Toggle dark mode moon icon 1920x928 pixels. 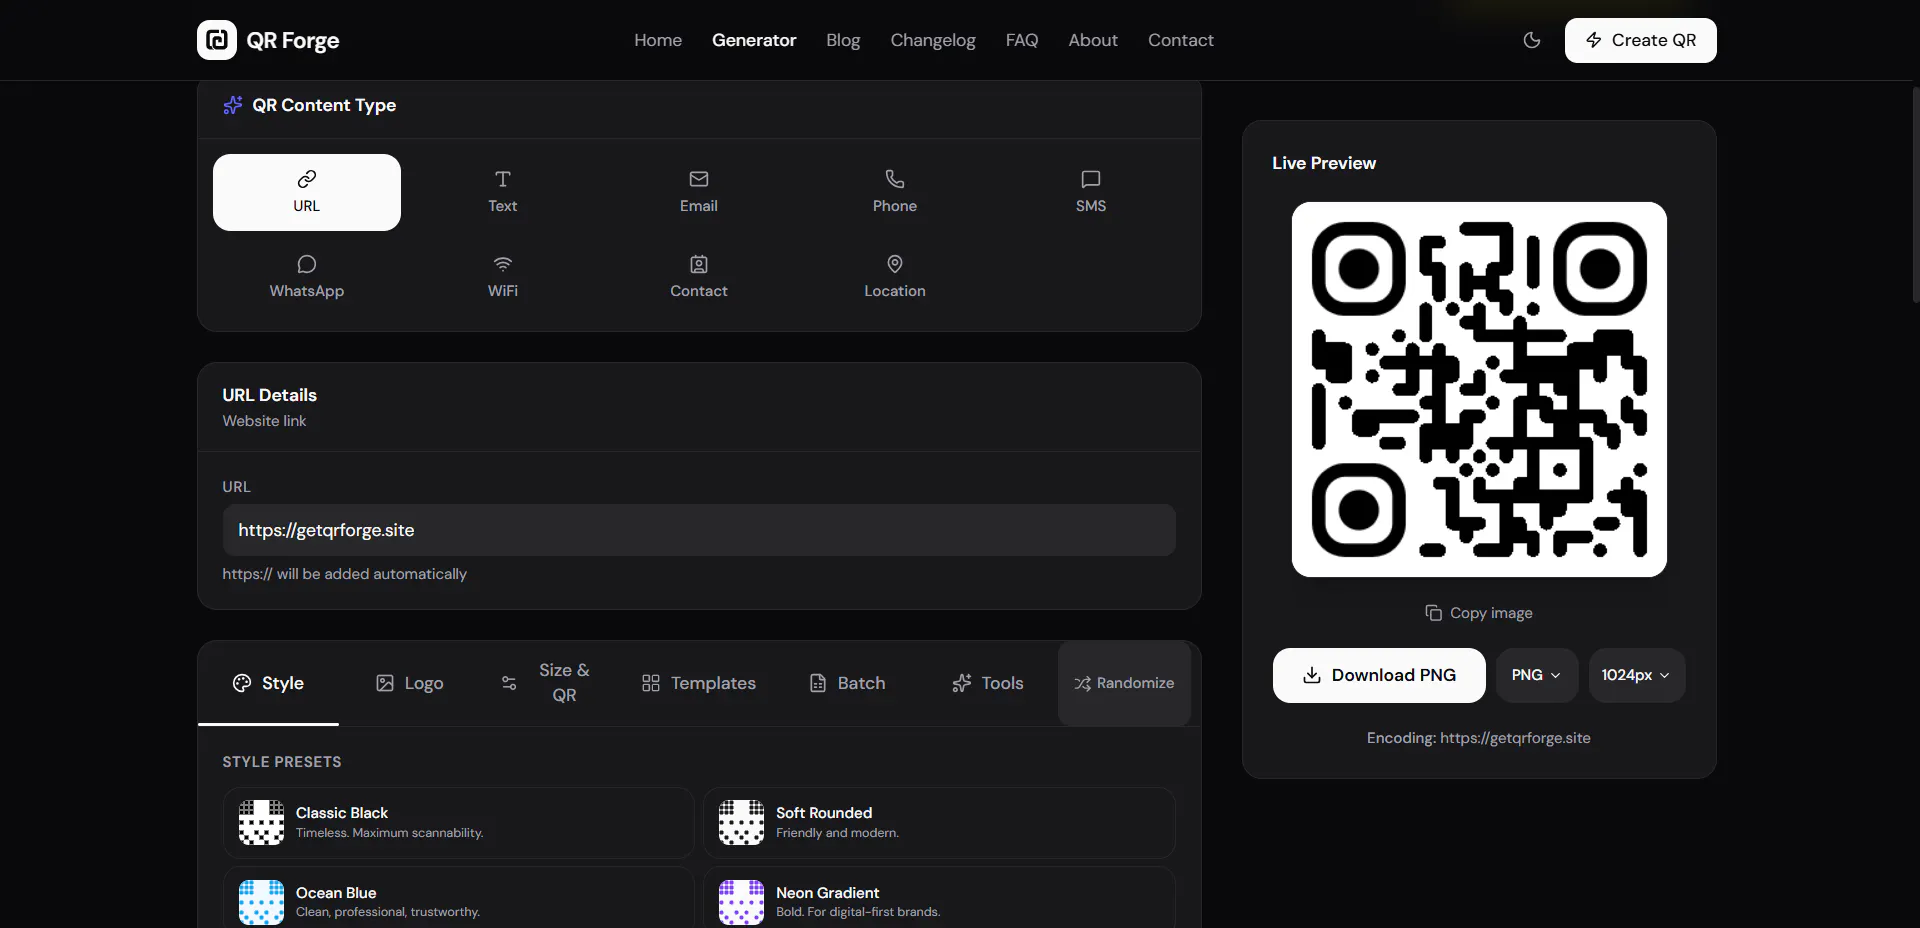coord(1532,40)
